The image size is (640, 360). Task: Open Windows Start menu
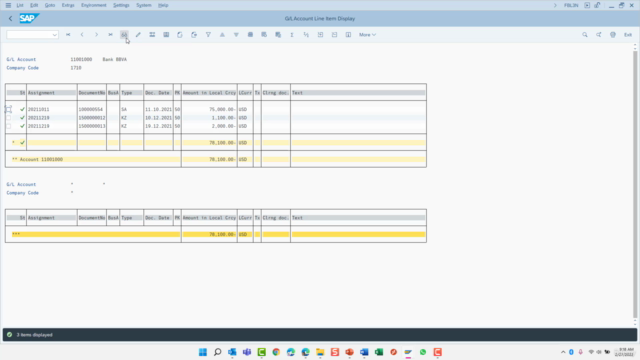click(x=203, y=352)
